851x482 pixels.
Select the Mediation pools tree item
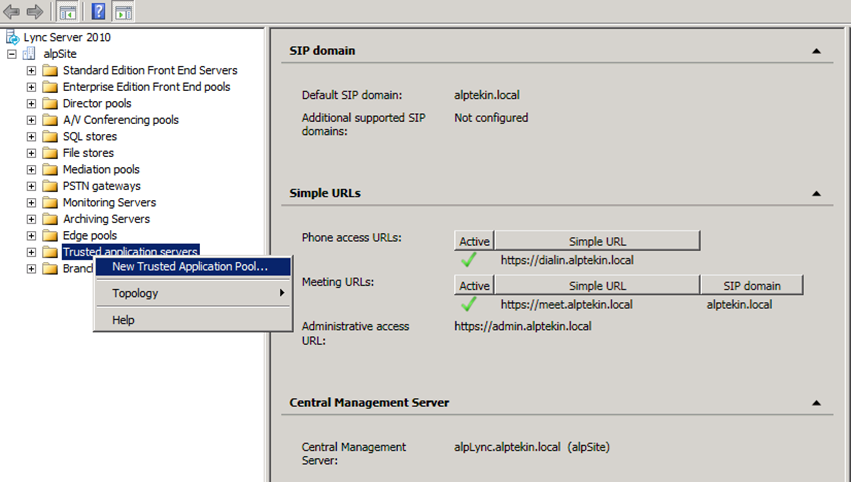click(101, 170)
